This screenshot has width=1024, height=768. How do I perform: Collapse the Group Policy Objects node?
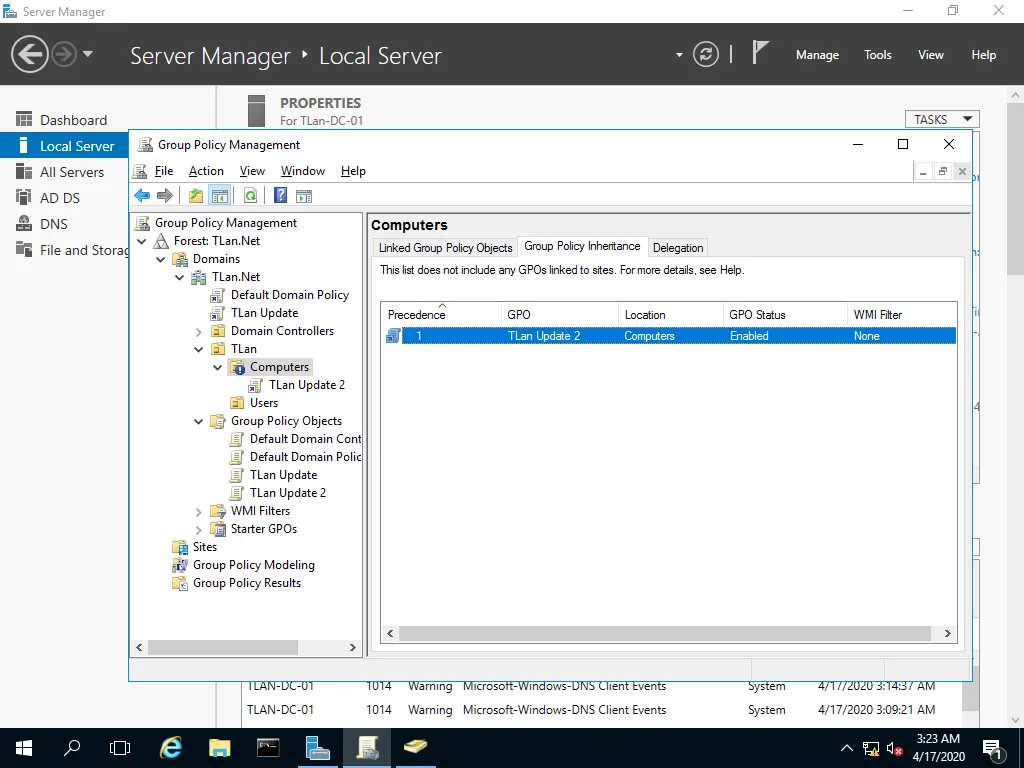[x=199, y=422]
